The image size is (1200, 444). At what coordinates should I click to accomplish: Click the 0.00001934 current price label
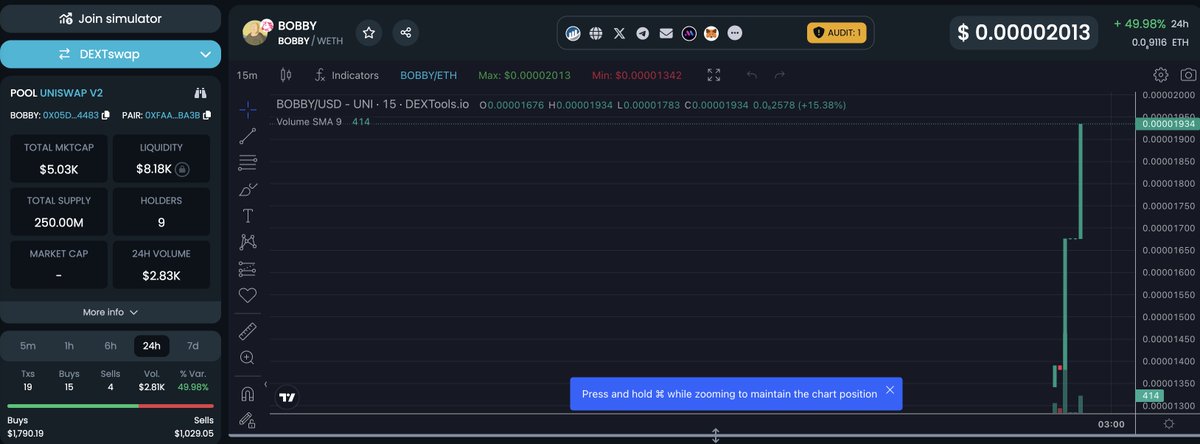[1169, 122]
